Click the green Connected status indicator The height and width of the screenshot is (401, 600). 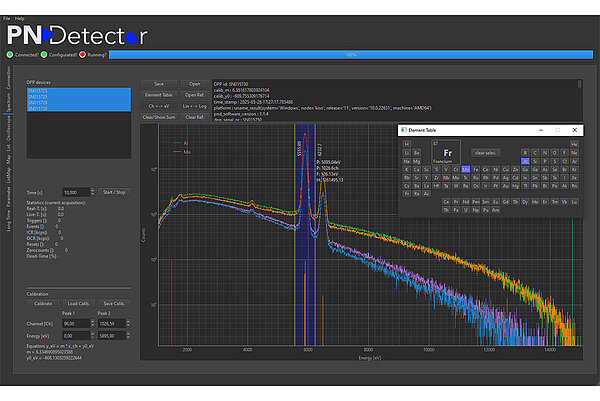coord(9,54)
